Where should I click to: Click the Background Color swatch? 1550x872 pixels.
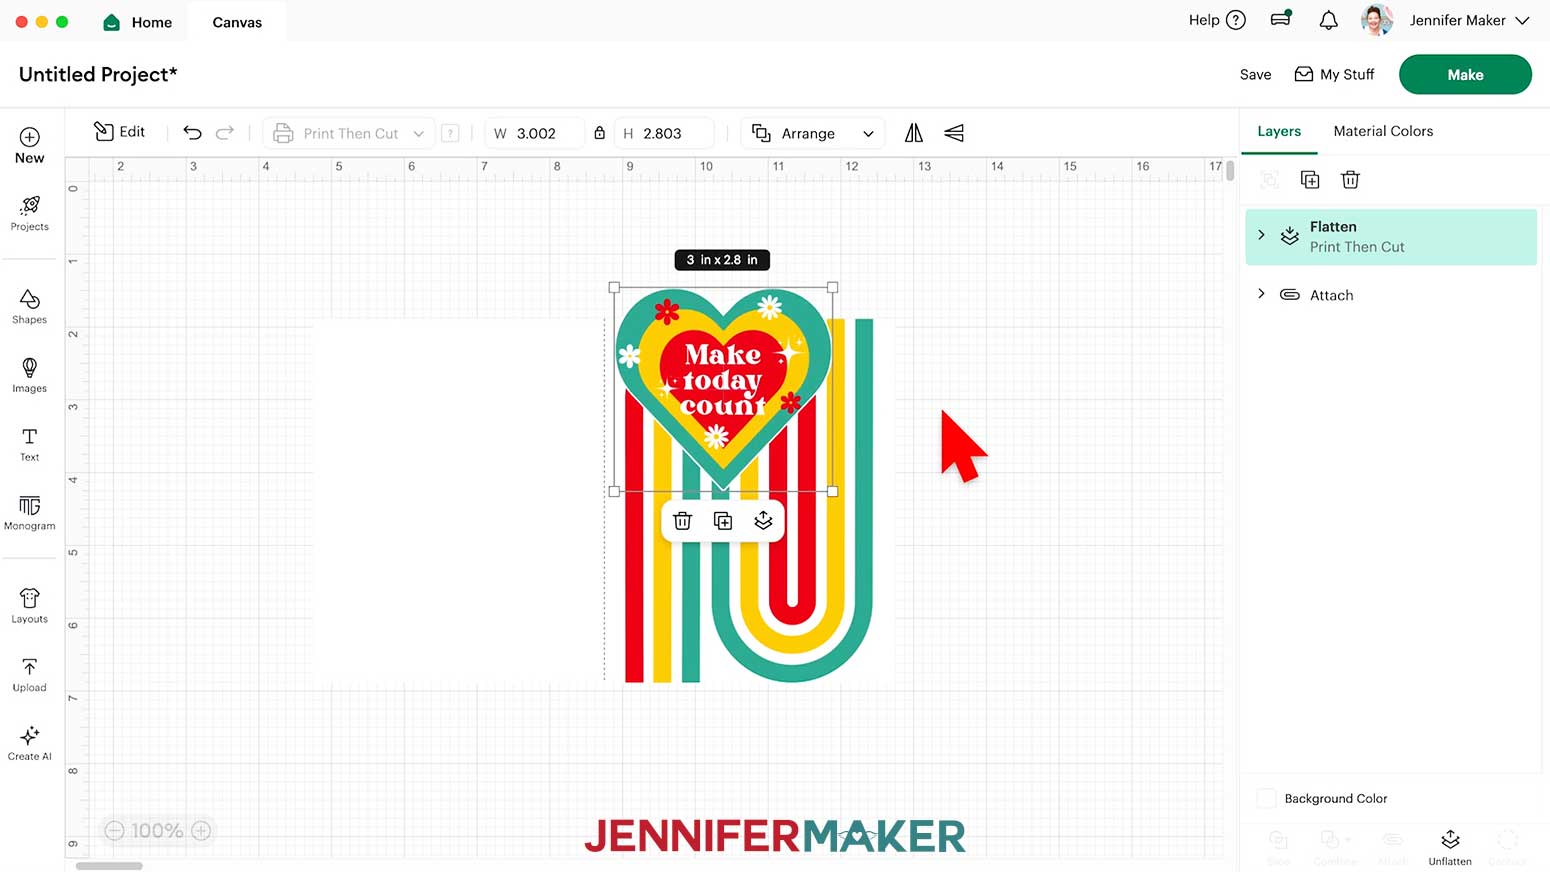click(x=1266, y=798)
